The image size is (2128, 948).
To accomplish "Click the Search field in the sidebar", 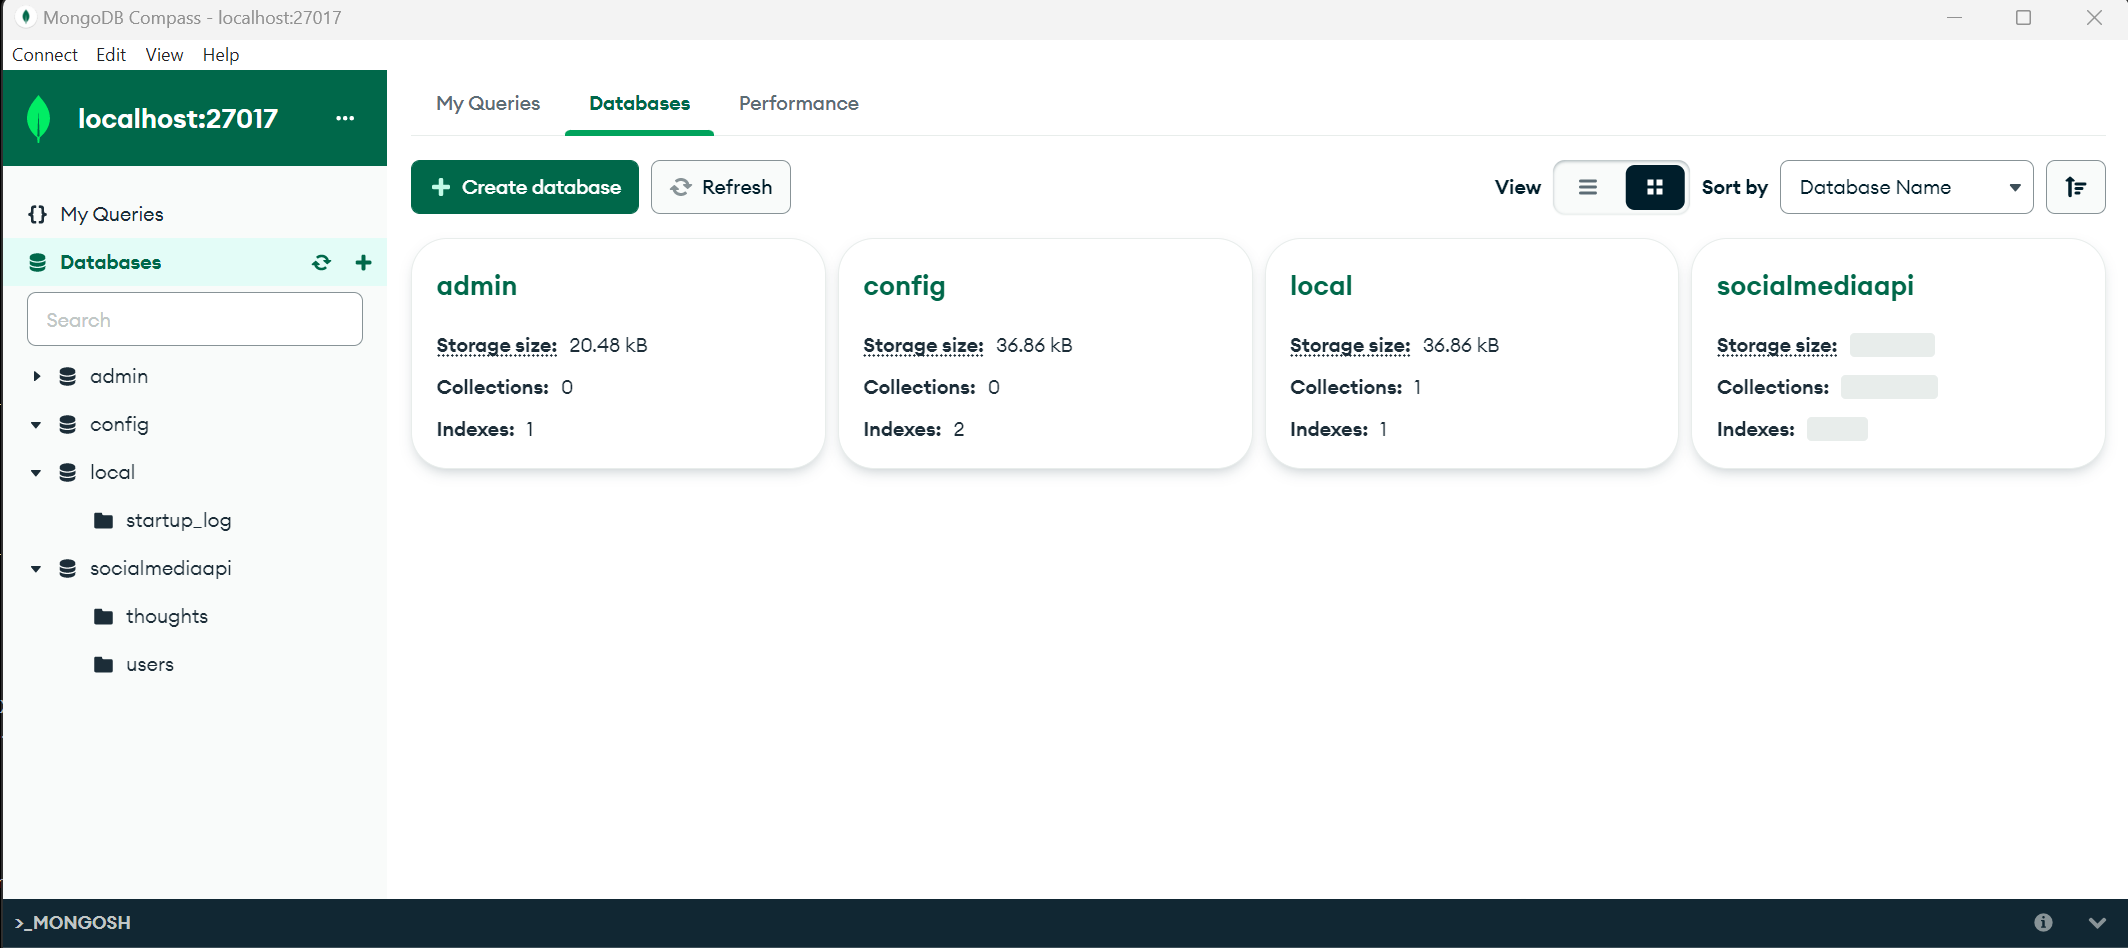I will coord(194,319).
